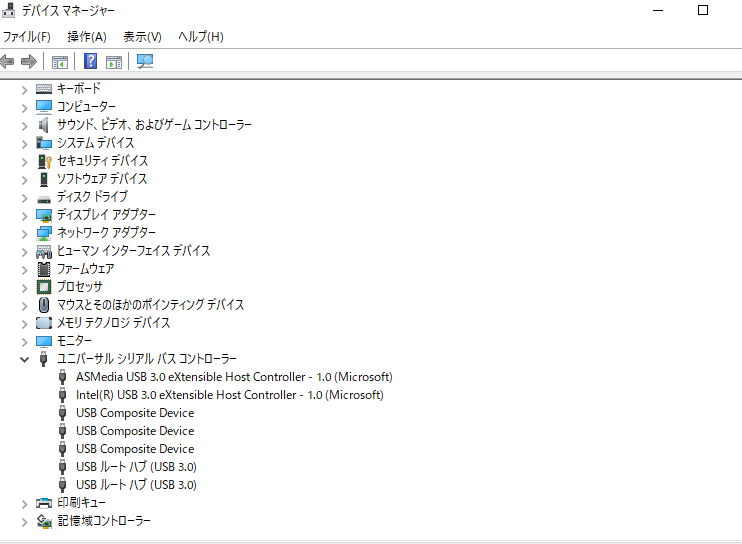The image size is (742, 544).
Task: Select the キーボード keyboard icon
Action: pyautogui.click(x=44, y=89)
